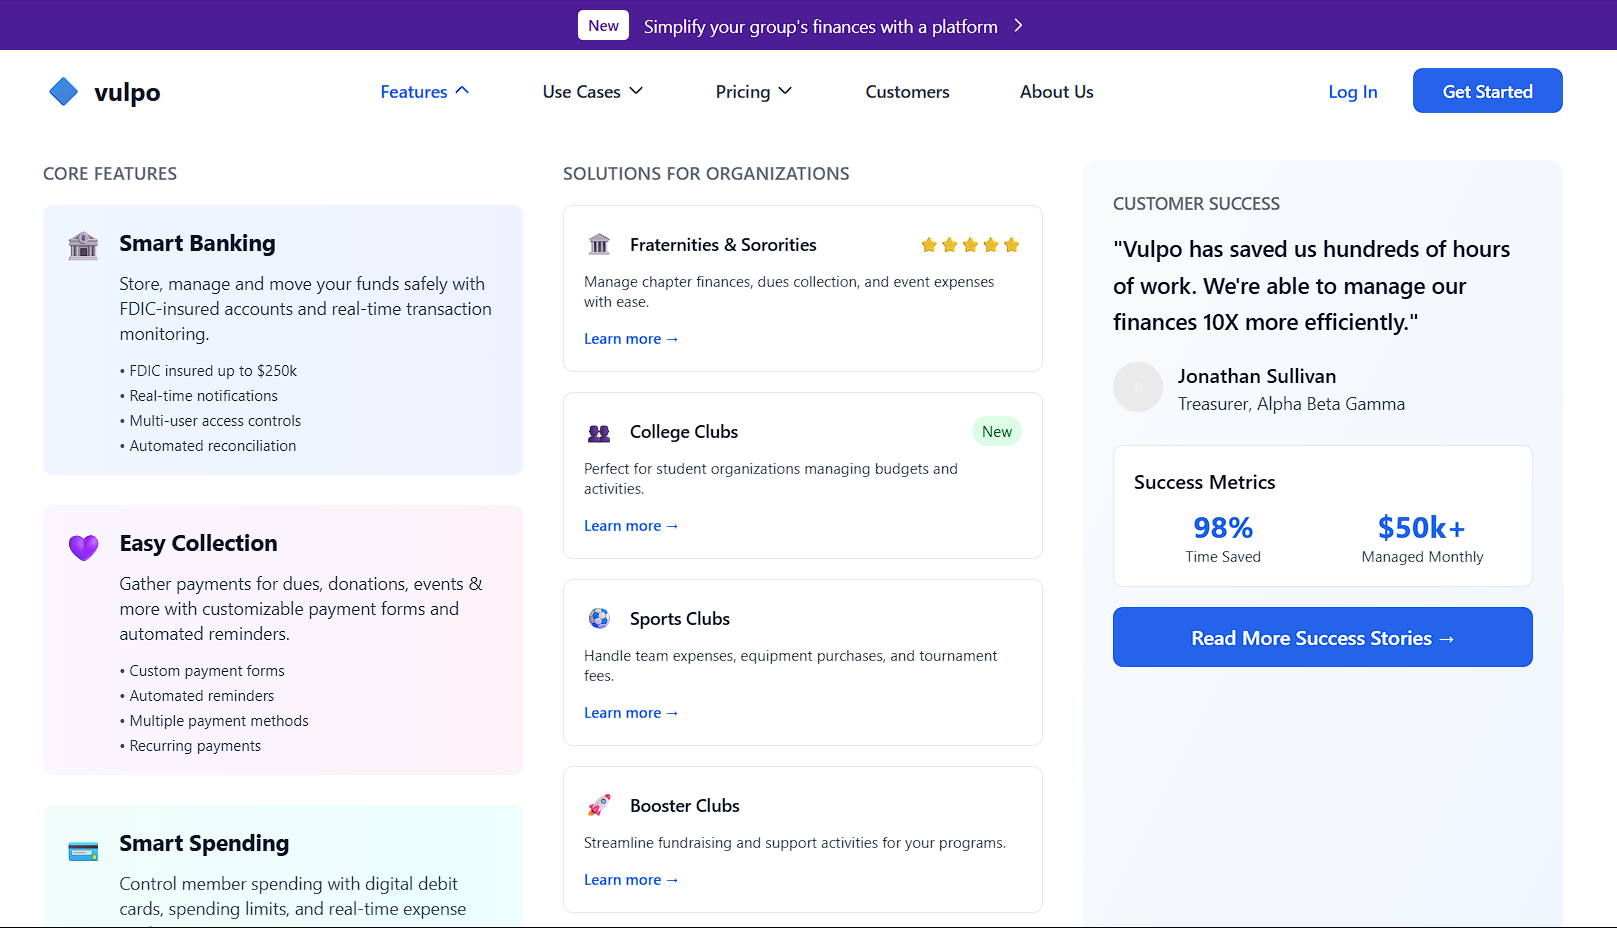1617x928 pixels.
Task: Collapse the Features dropdown menu
Action: click(424, 92)
